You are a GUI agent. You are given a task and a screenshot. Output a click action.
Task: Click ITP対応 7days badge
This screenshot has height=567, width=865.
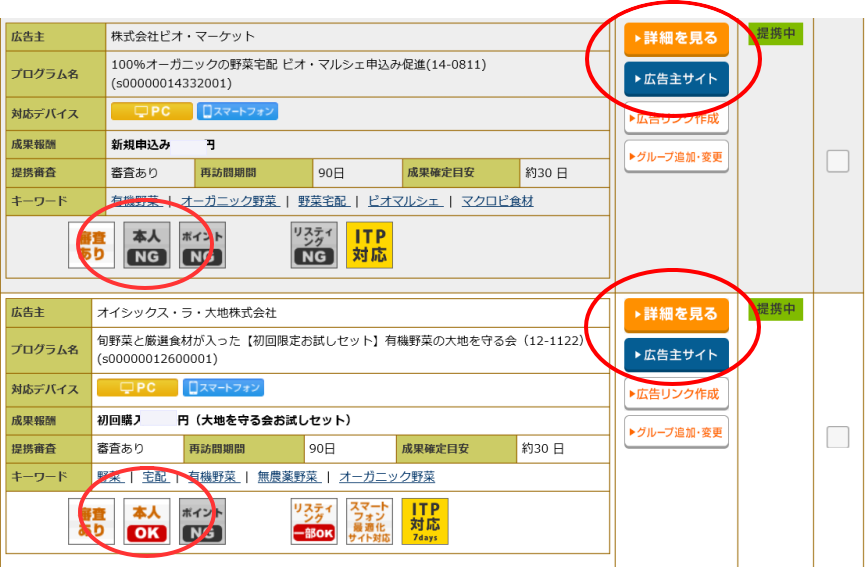(425, 521)
